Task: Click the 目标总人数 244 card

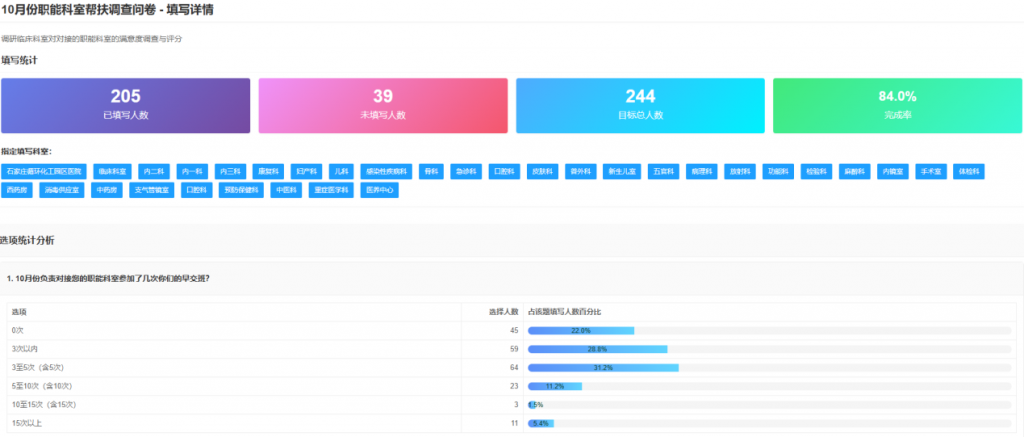Action: click(x=640, y=104)
